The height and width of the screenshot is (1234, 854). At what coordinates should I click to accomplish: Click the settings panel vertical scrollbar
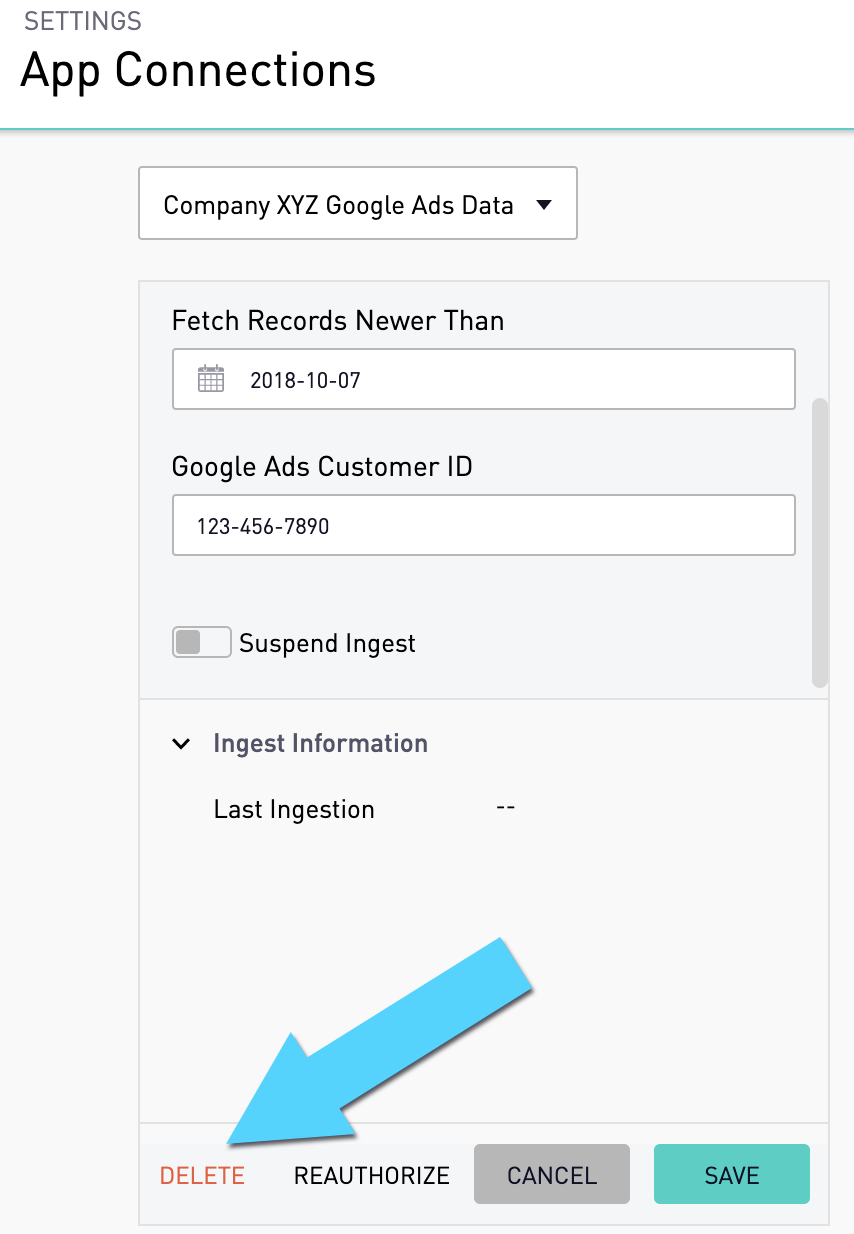coord(820,543)
